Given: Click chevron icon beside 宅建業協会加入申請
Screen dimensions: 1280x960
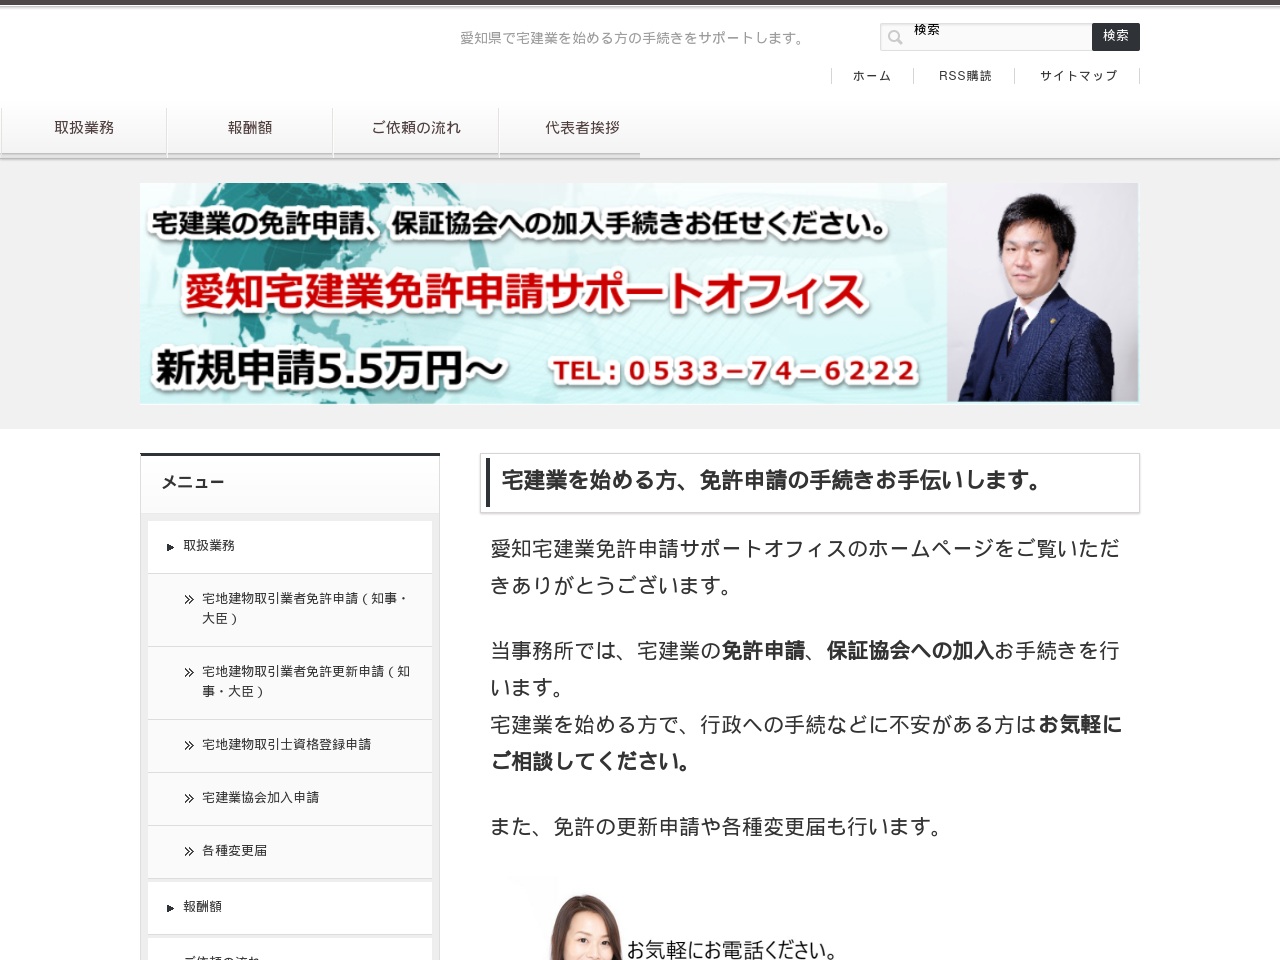Looking at the screenshot, I should coord(189,799).
